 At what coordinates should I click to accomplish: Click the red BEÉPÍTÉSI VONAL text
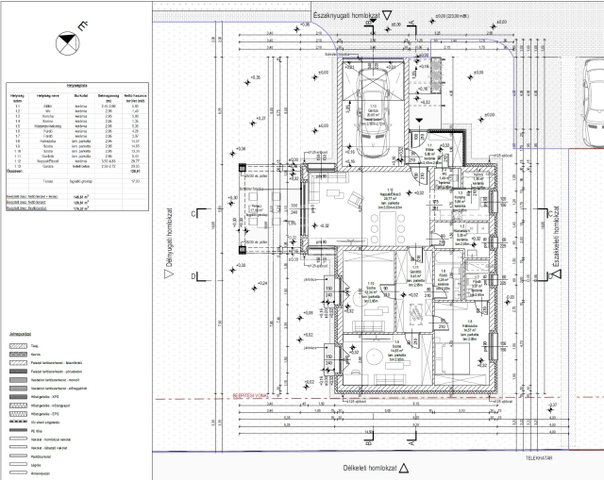click(250, 396)
